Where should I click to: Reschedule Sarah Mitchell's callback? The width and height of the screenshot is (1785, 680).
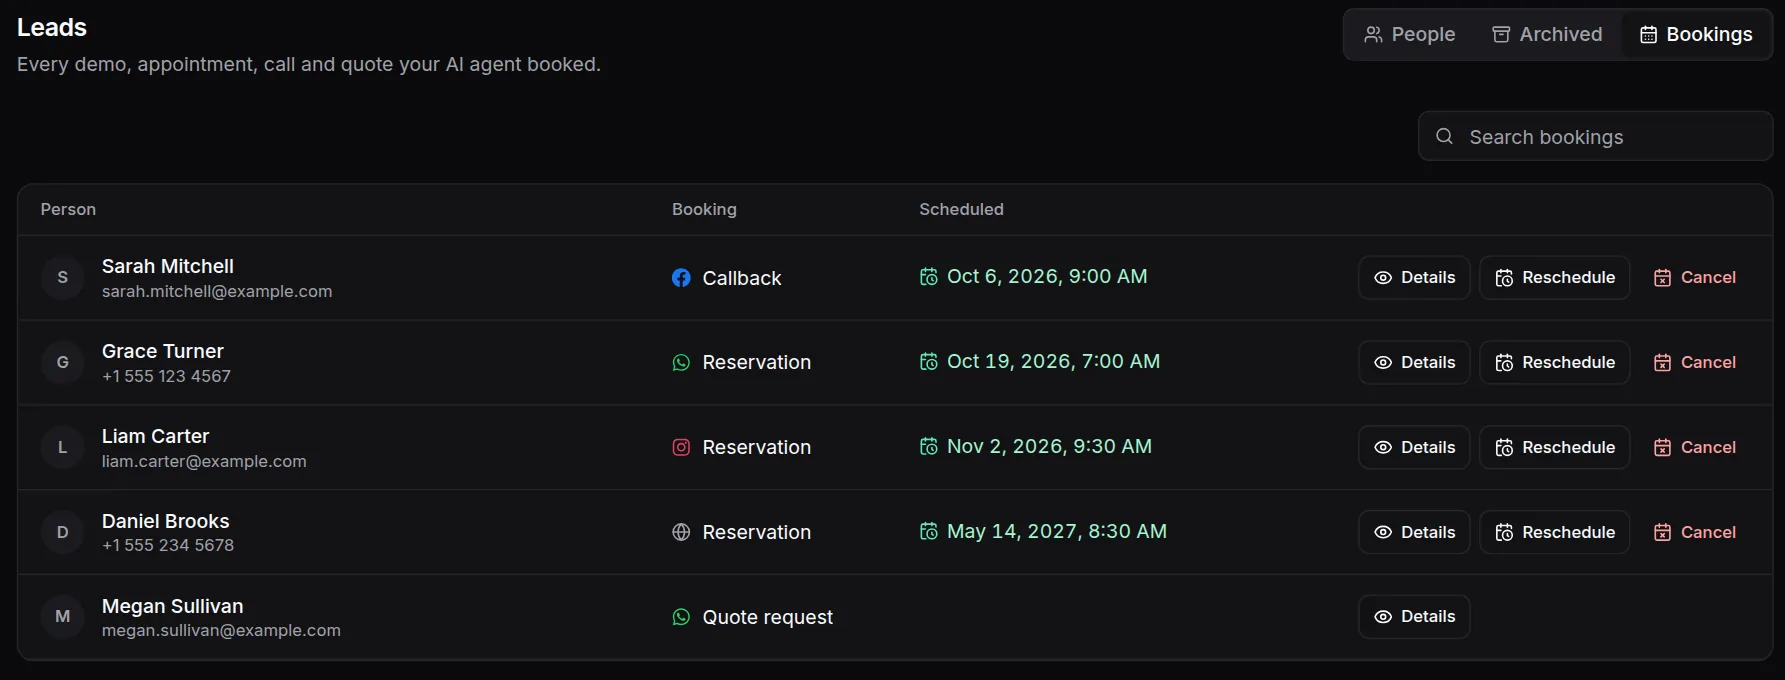(1555, 278)
